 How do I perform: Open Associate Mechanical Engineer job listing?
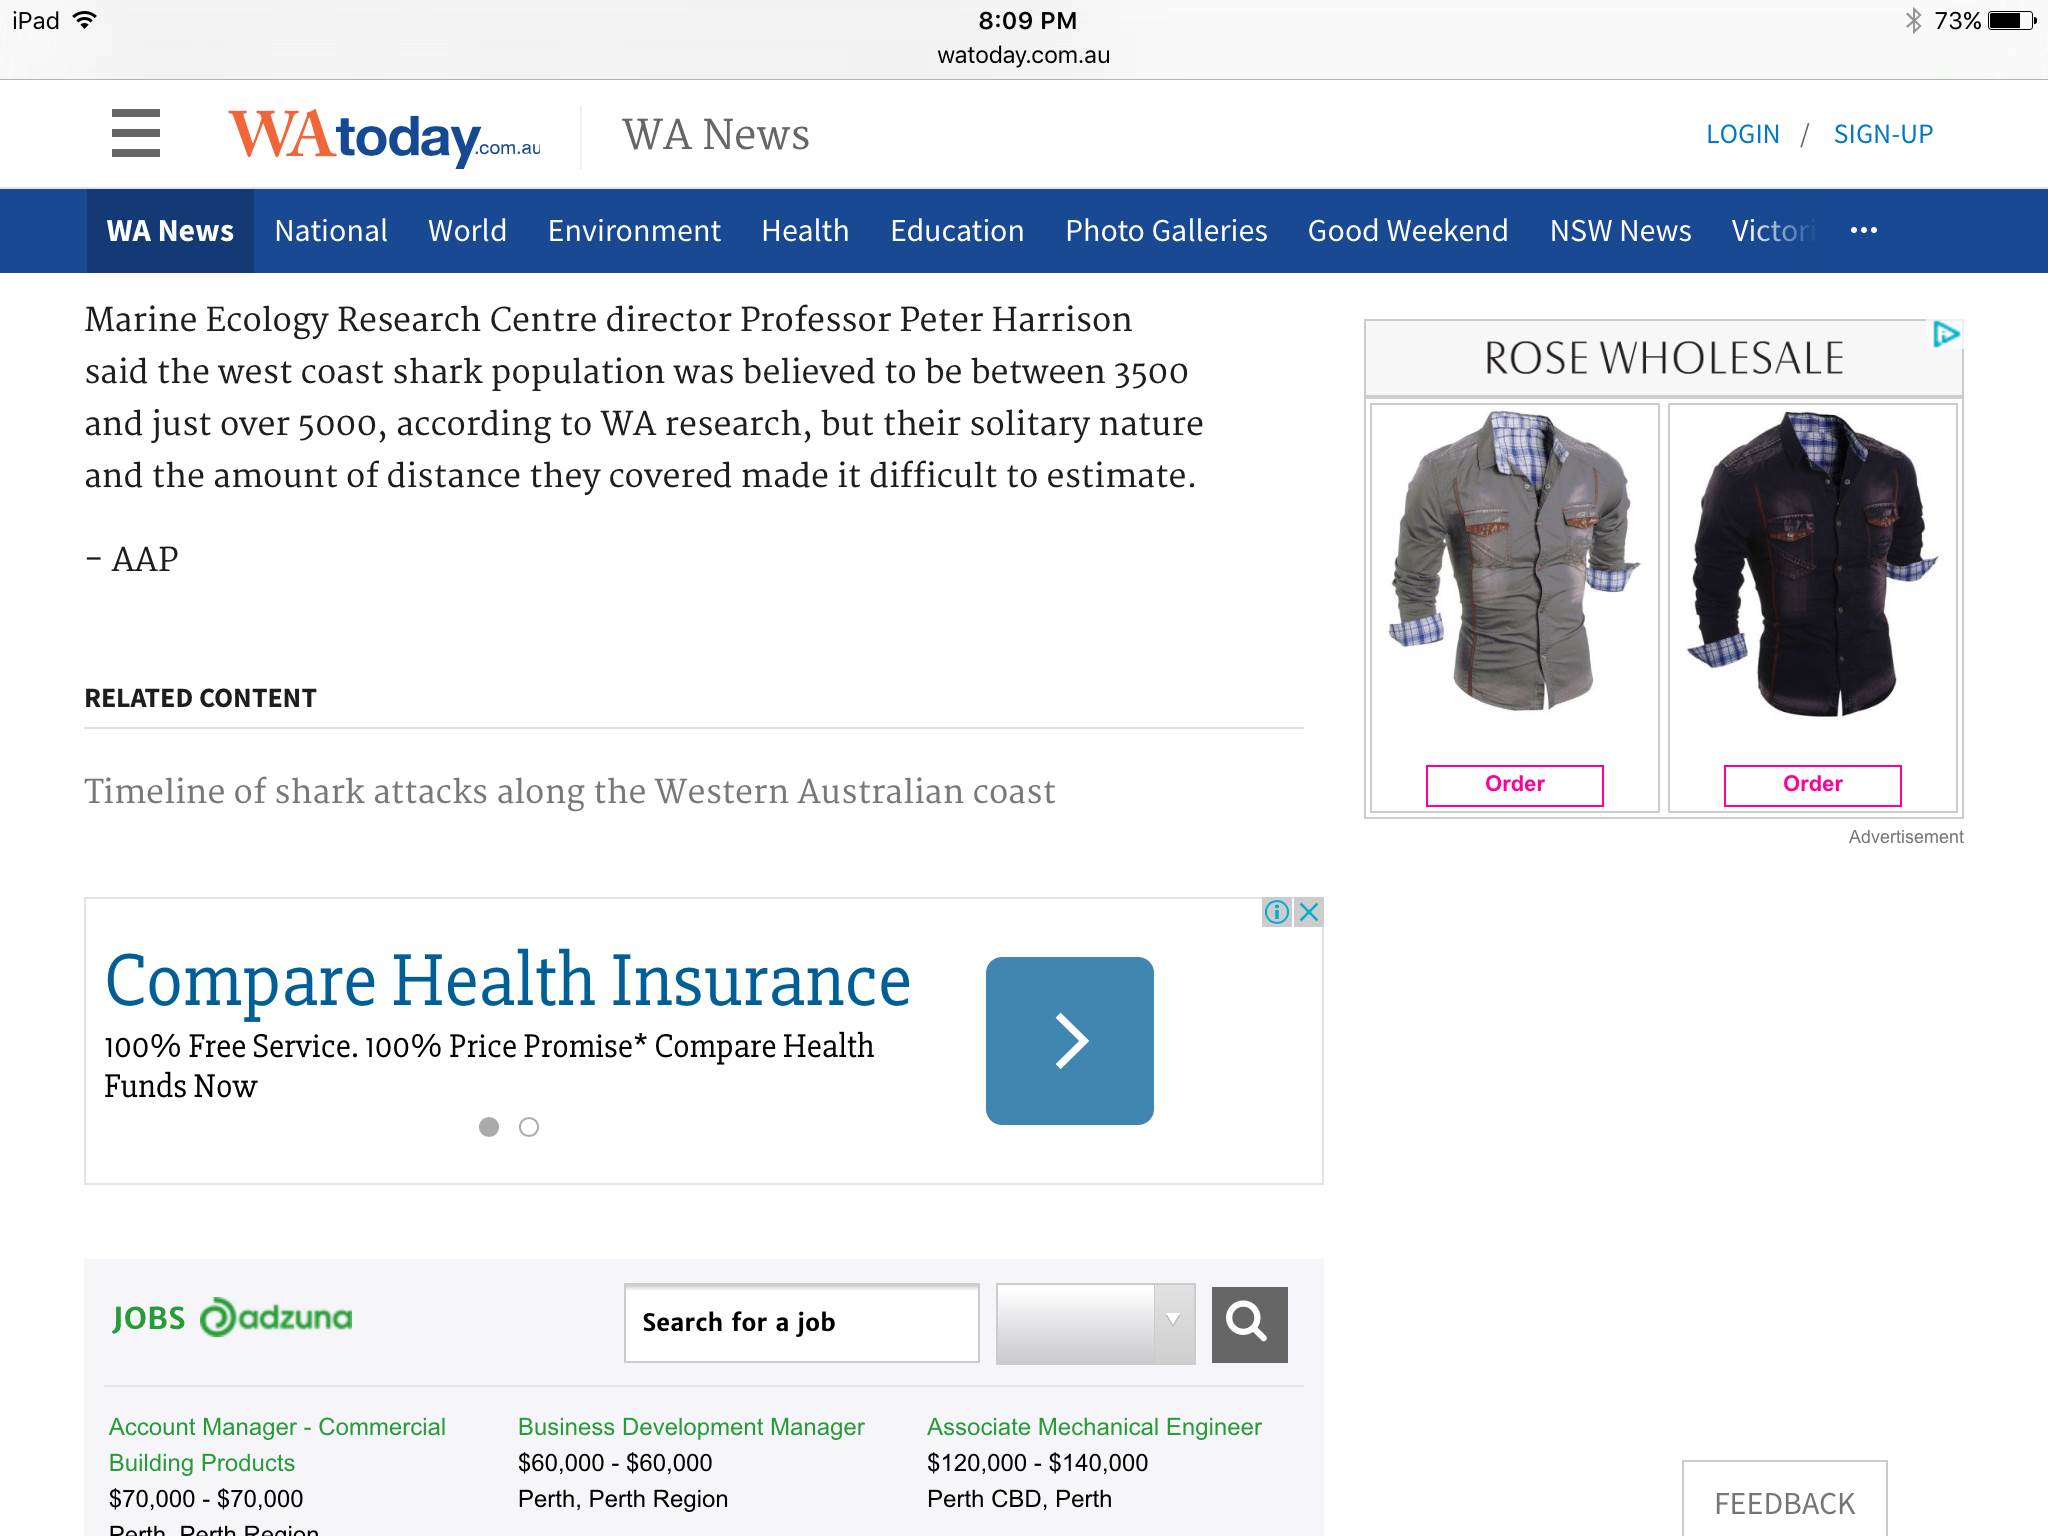click(1094, 1427)
